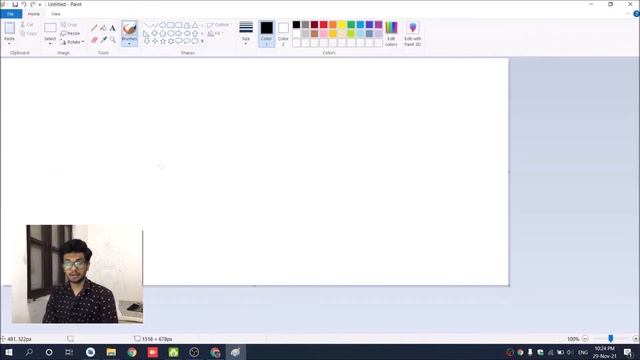Click the Save icon in title bar
Viewport: 640px width, 360px height.
click(x=15, y=4)
